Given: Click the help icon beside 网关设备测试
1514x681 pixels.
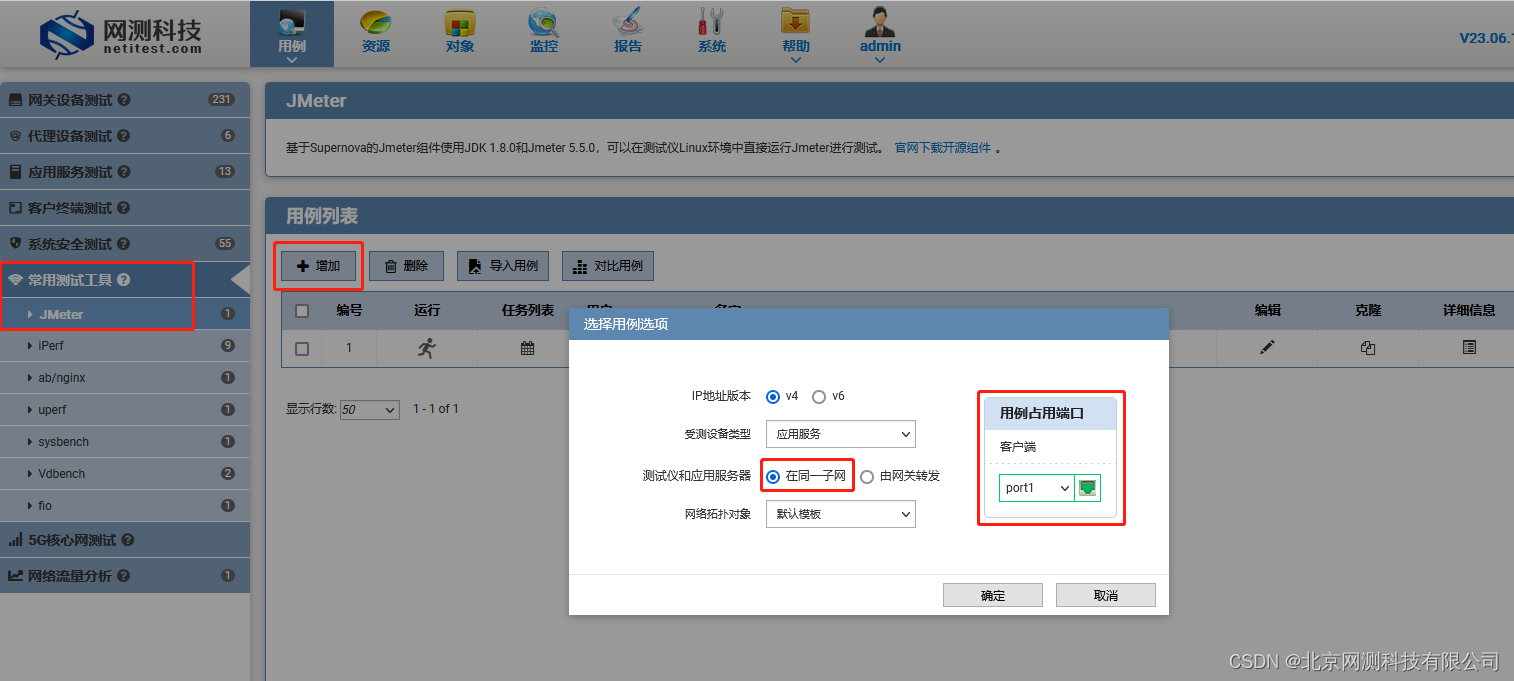Looking at the screenshot, I should [x=124, y=100].
